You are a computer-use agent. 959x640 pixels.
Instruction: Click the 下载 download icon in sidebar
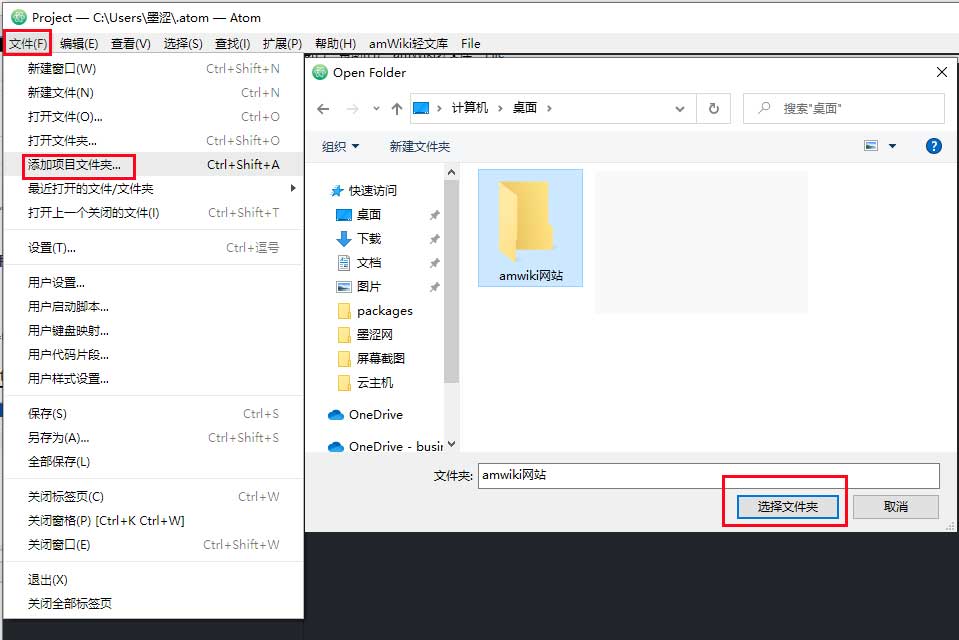click(x=343, y=238)
